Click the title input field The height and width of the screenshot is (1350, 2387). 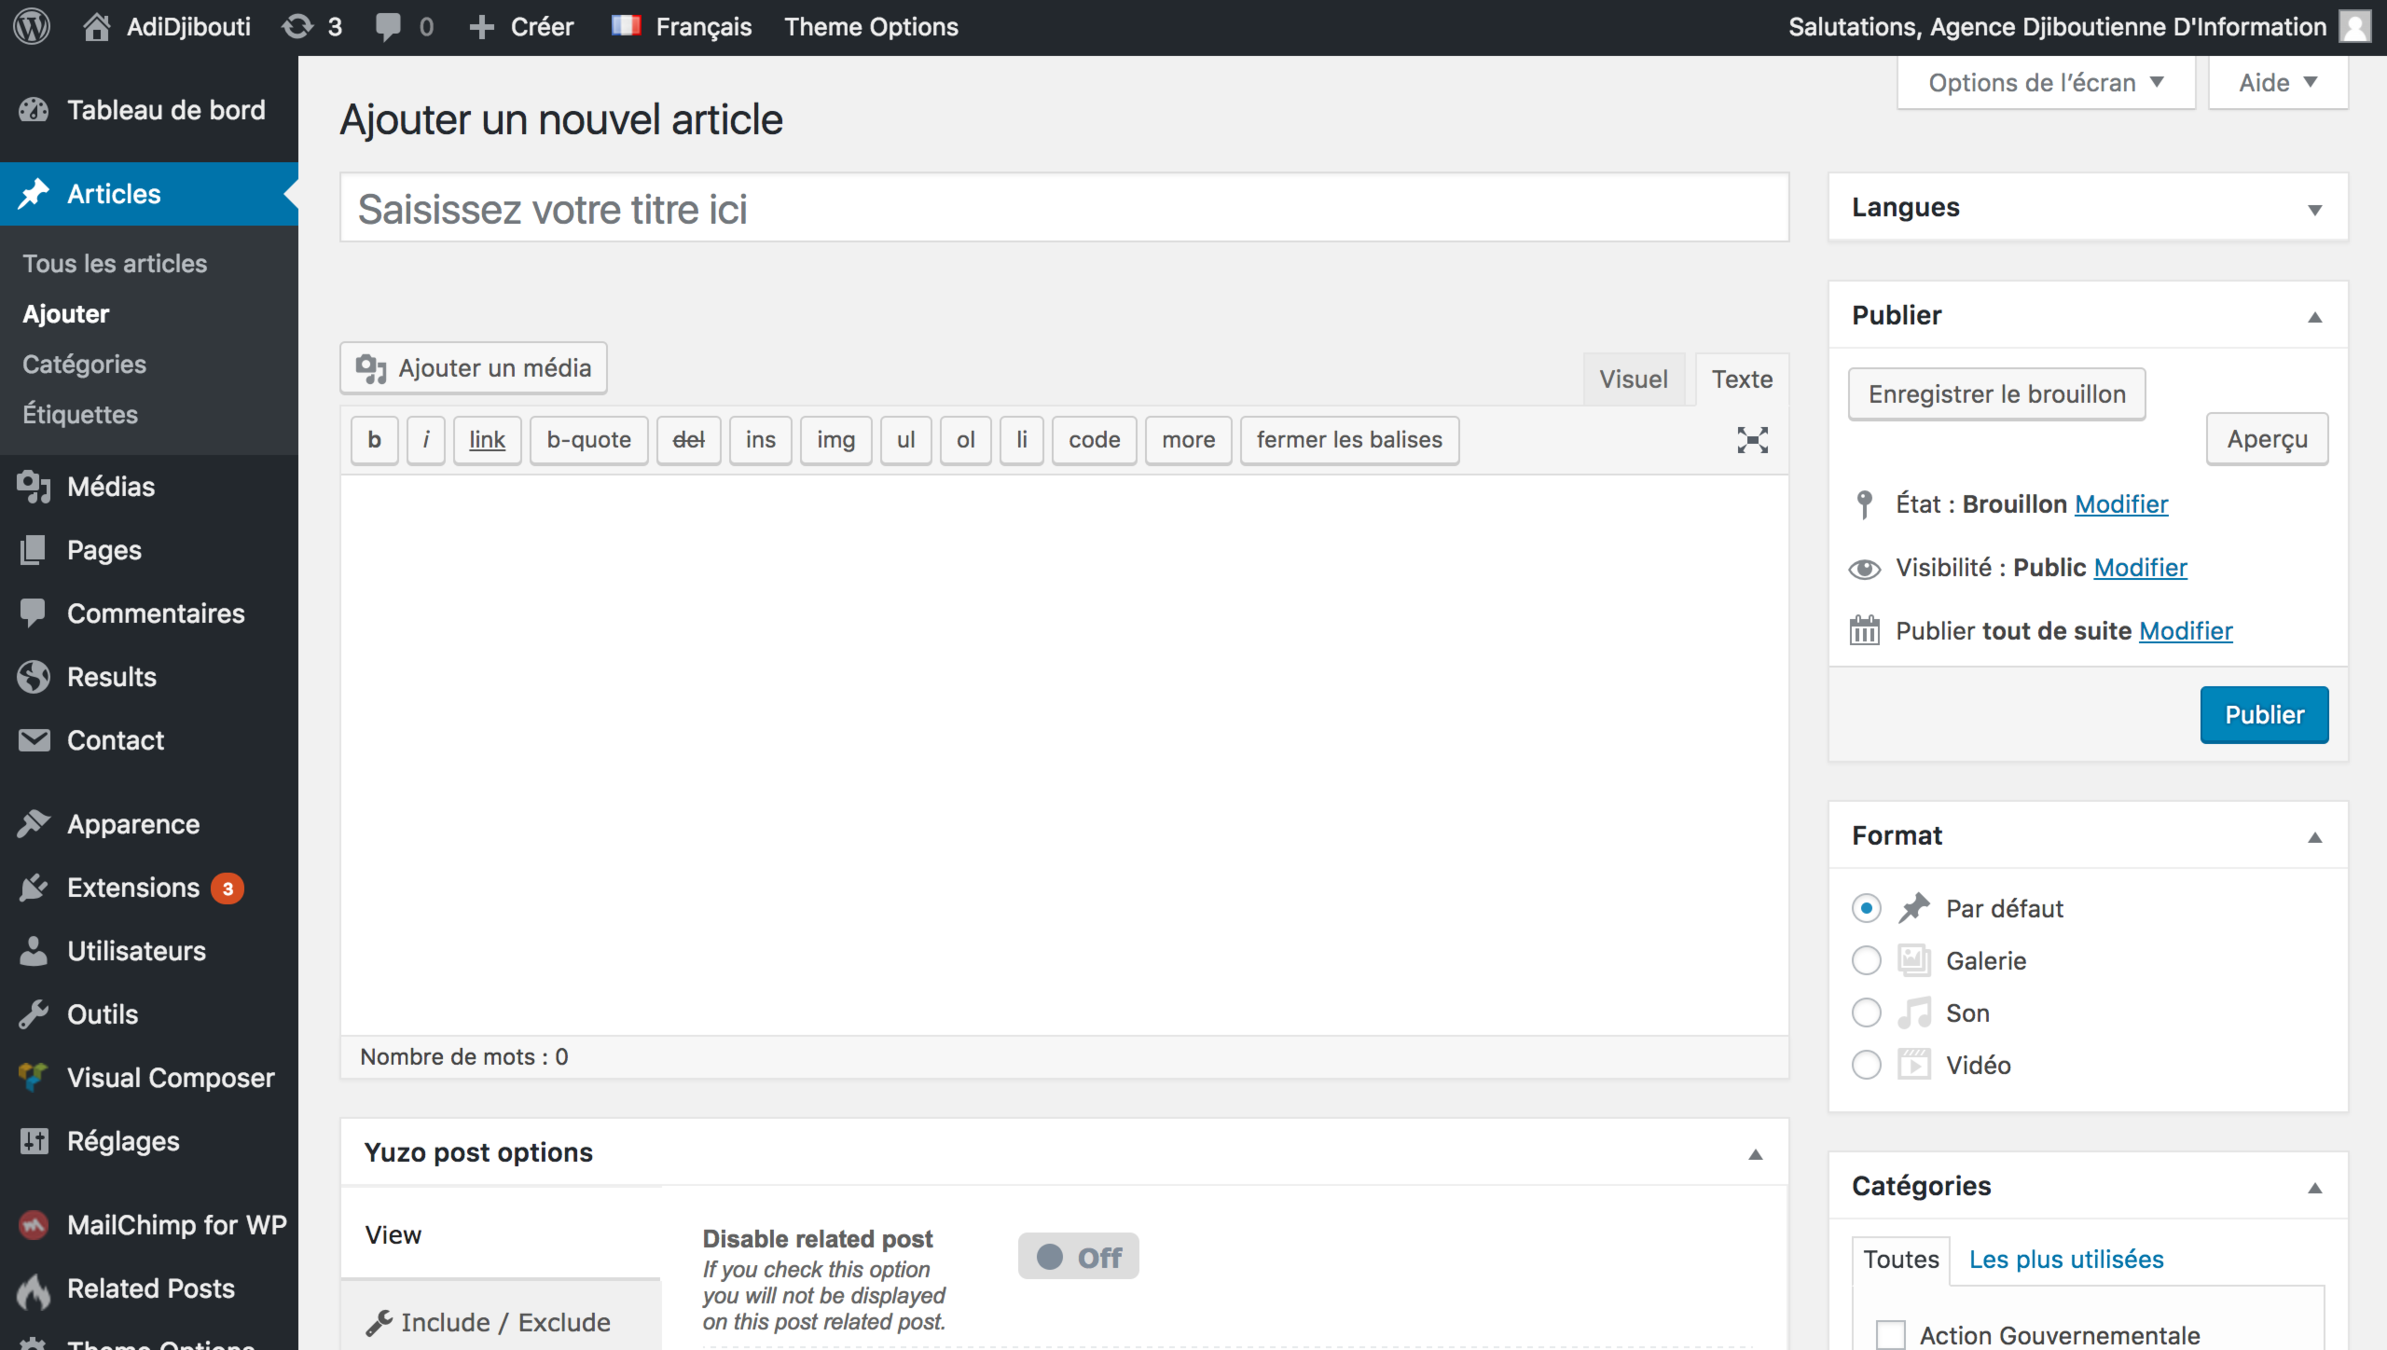[1064, 209]
